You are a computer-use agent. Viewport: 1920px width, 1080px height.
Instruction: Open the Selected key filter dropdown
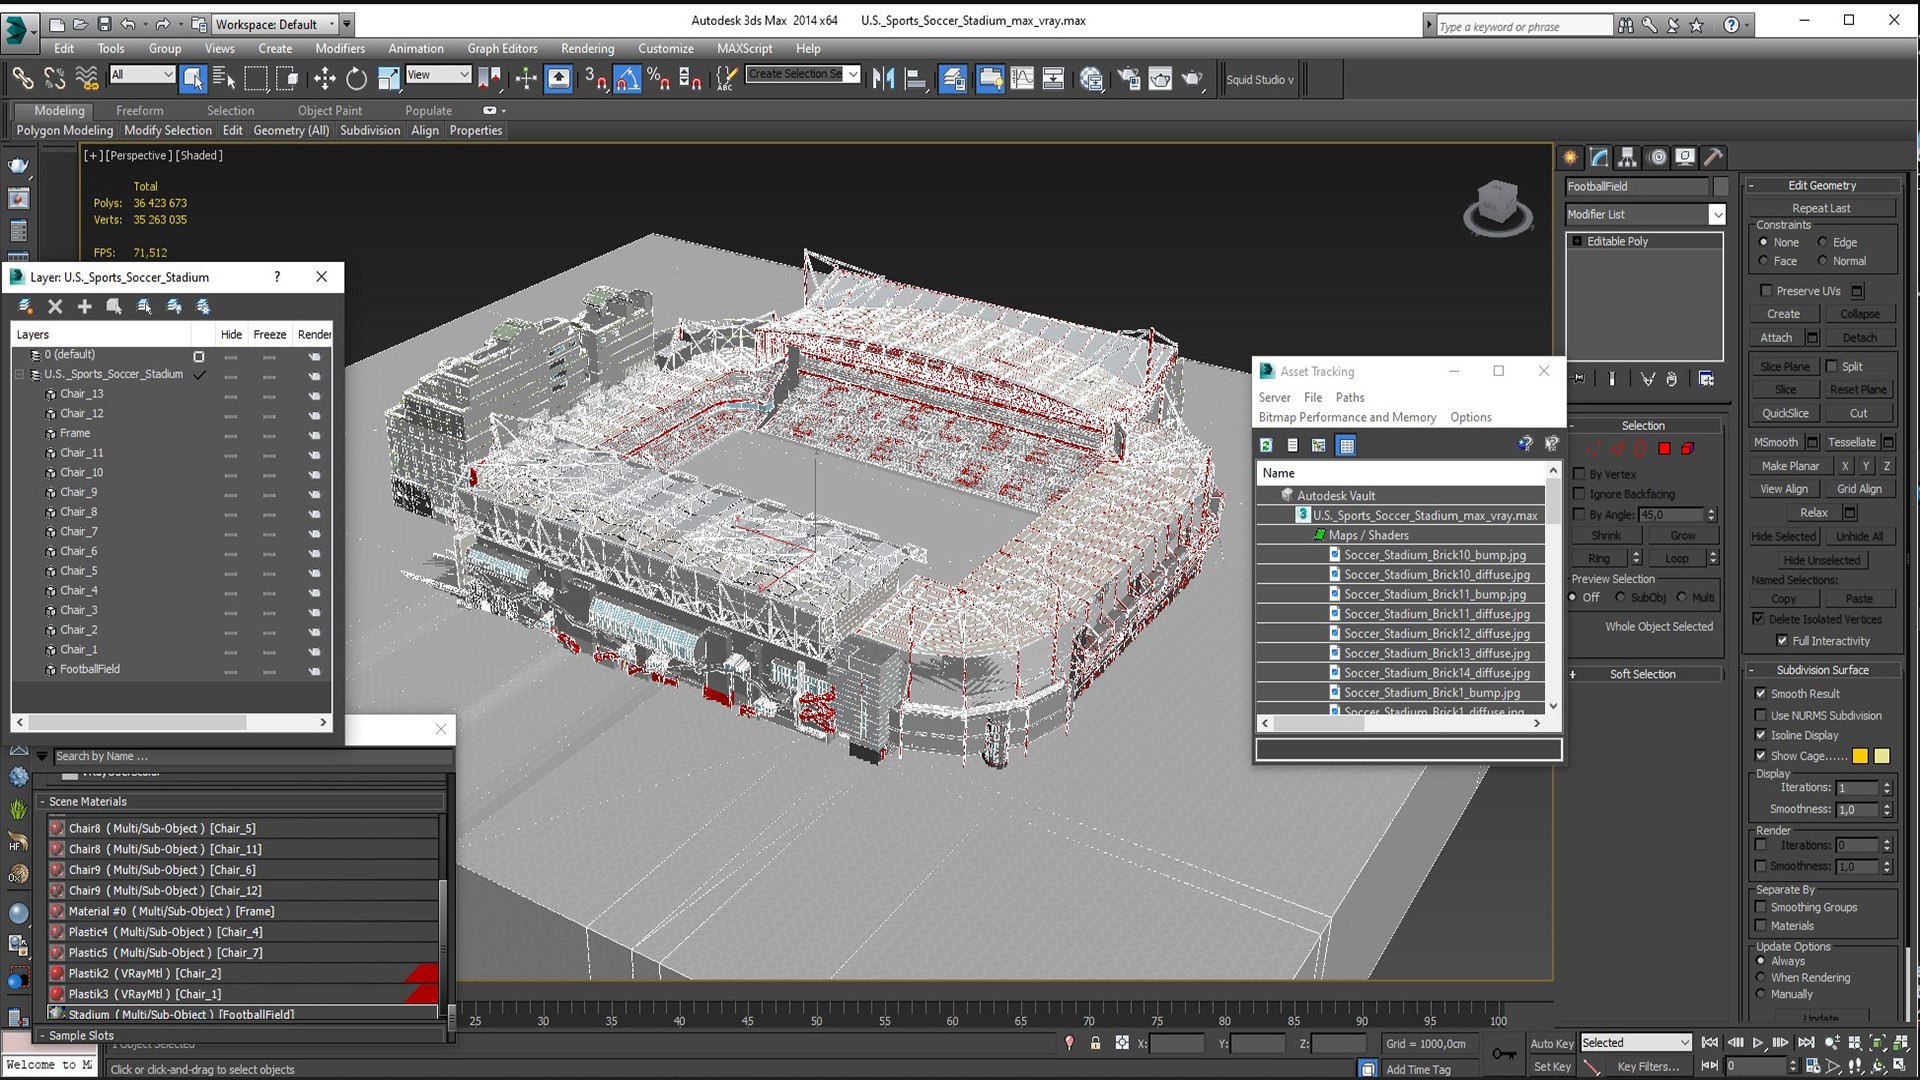[x=1635, y=1043]
